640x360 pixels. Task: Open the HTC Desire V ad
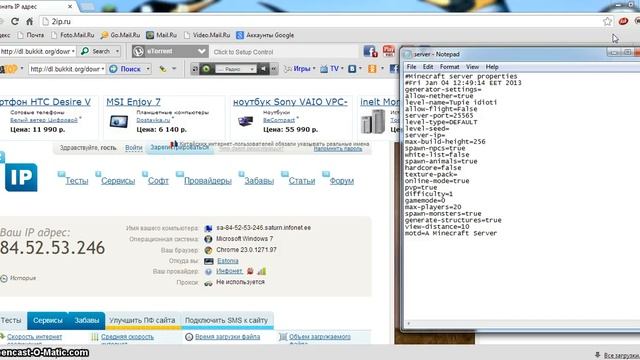[45, 102]
